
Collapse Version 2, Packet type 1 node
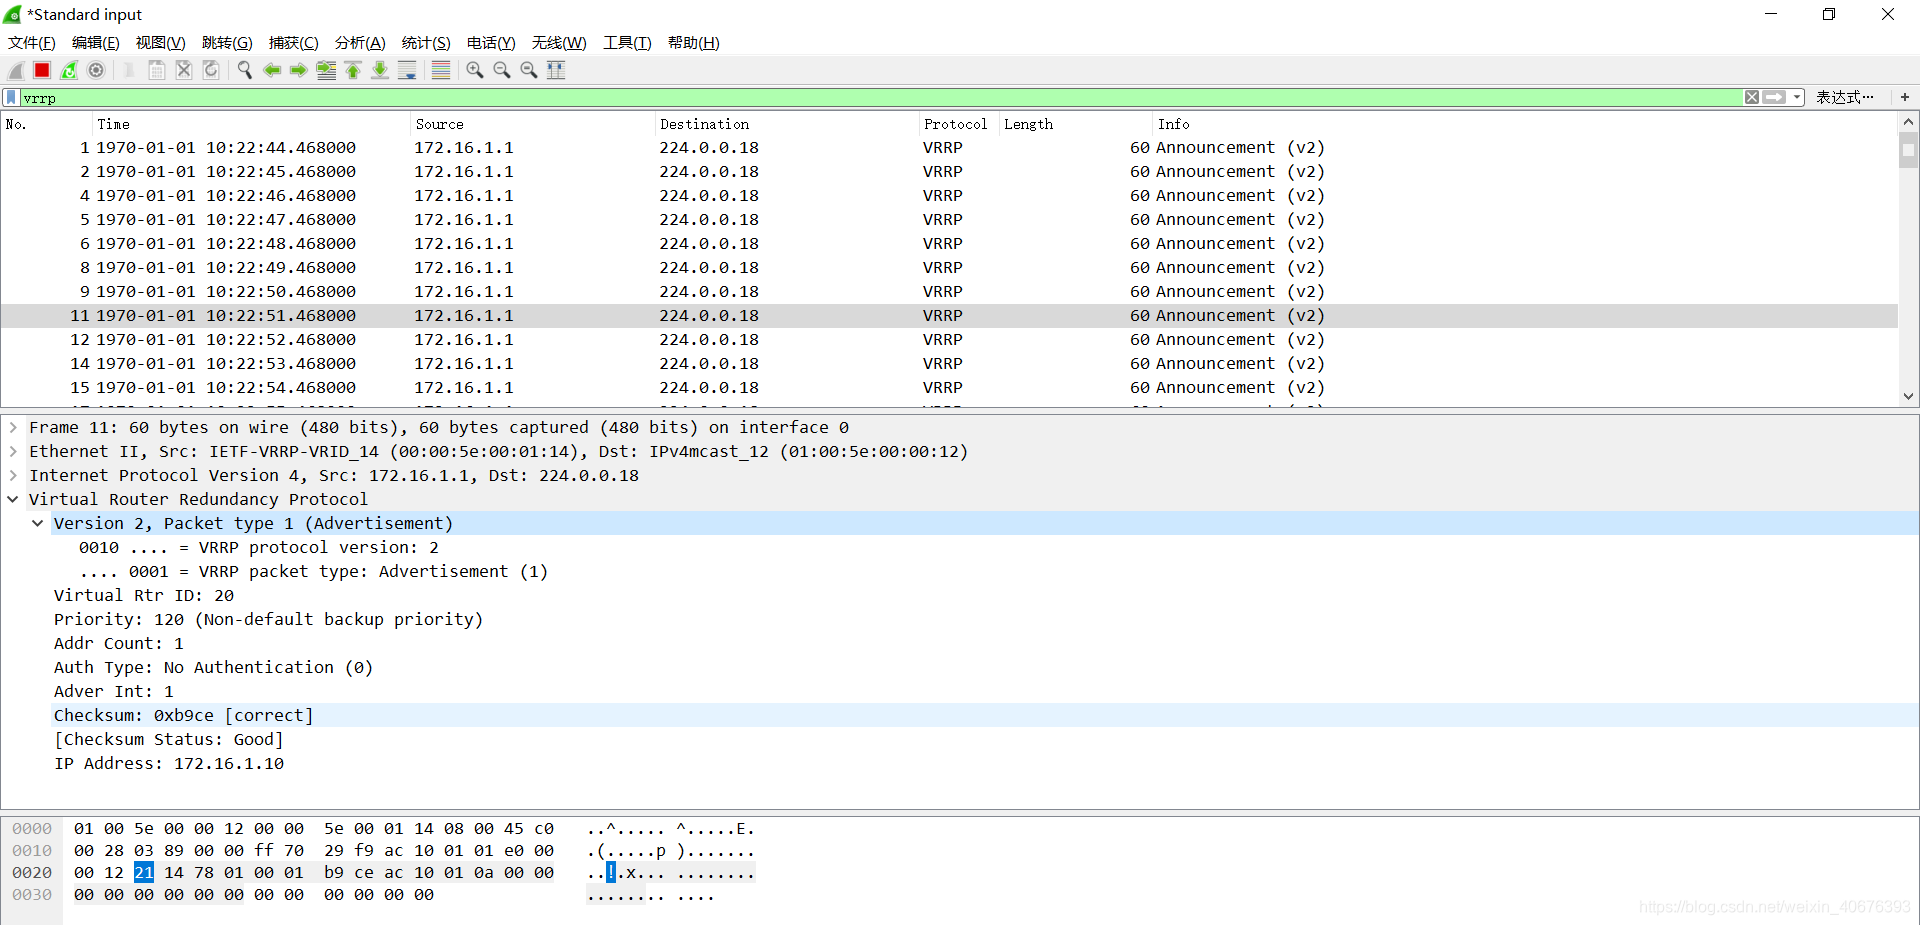click(37, 523)
